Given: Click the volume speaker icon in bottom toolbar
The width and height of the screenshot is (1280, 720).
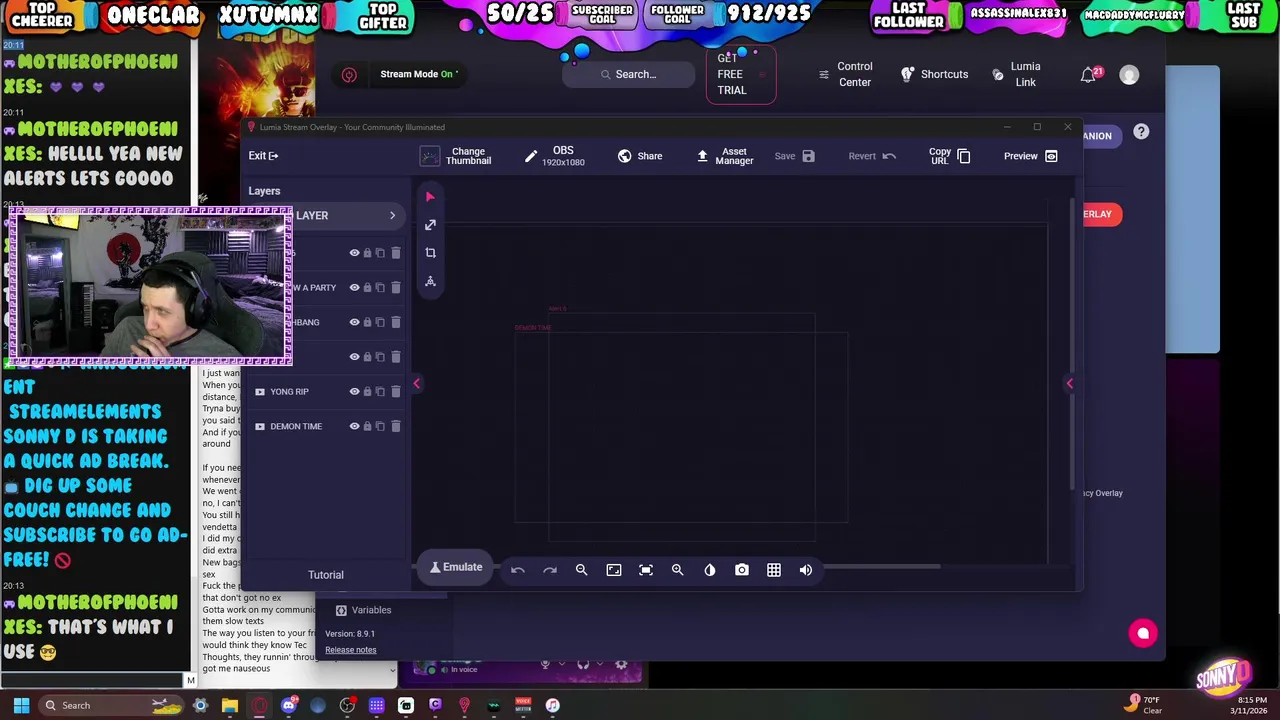Looking at the screenshot, I should pos(805,570).
